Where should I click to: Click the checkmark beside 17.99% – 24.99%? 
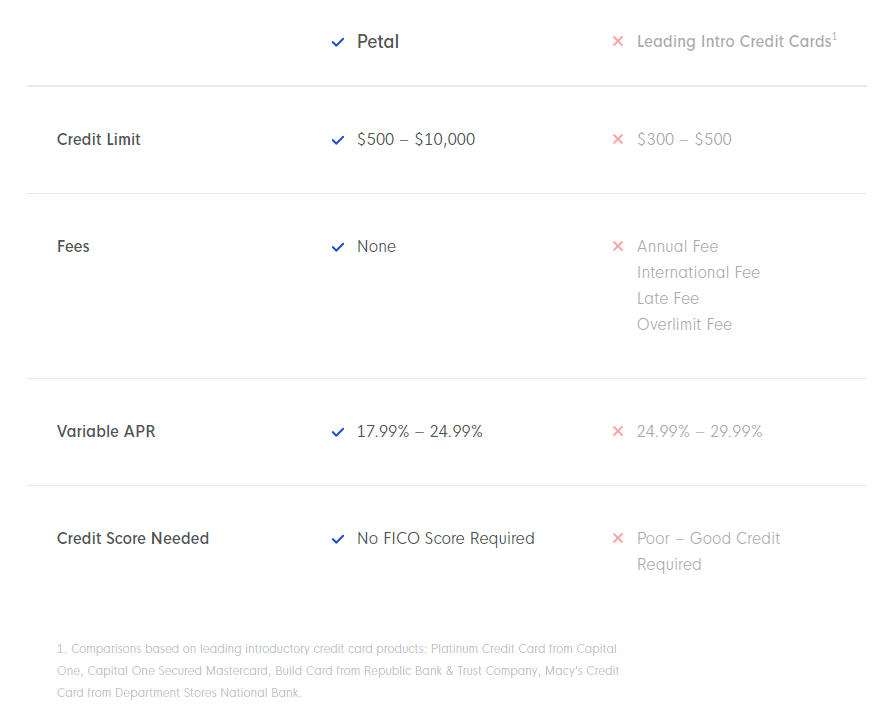(x=338, y=432)
